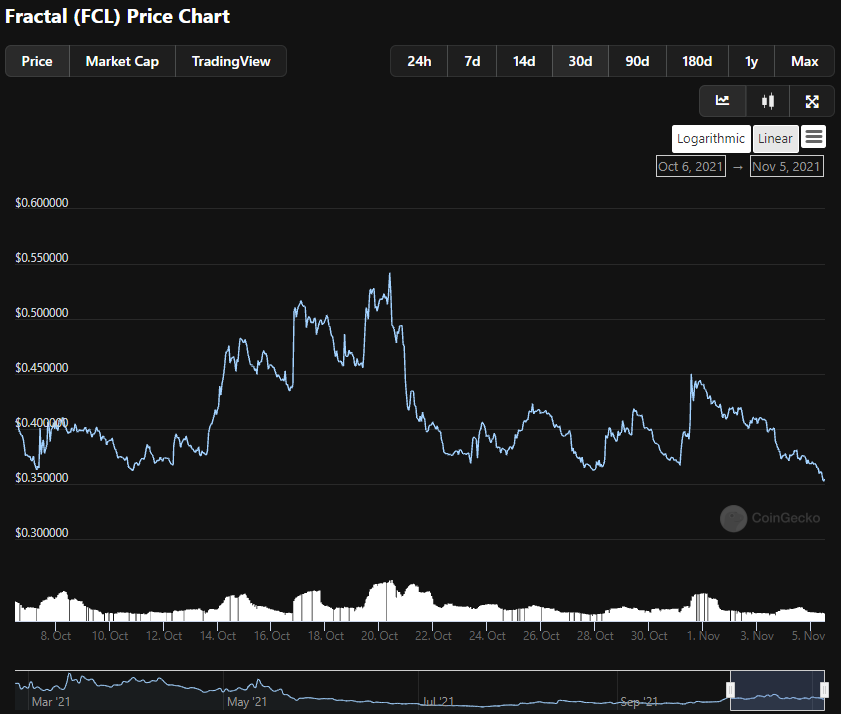Click the 14. Oct date label
This screenshot has height=714, width=841.
click(218, 636)
